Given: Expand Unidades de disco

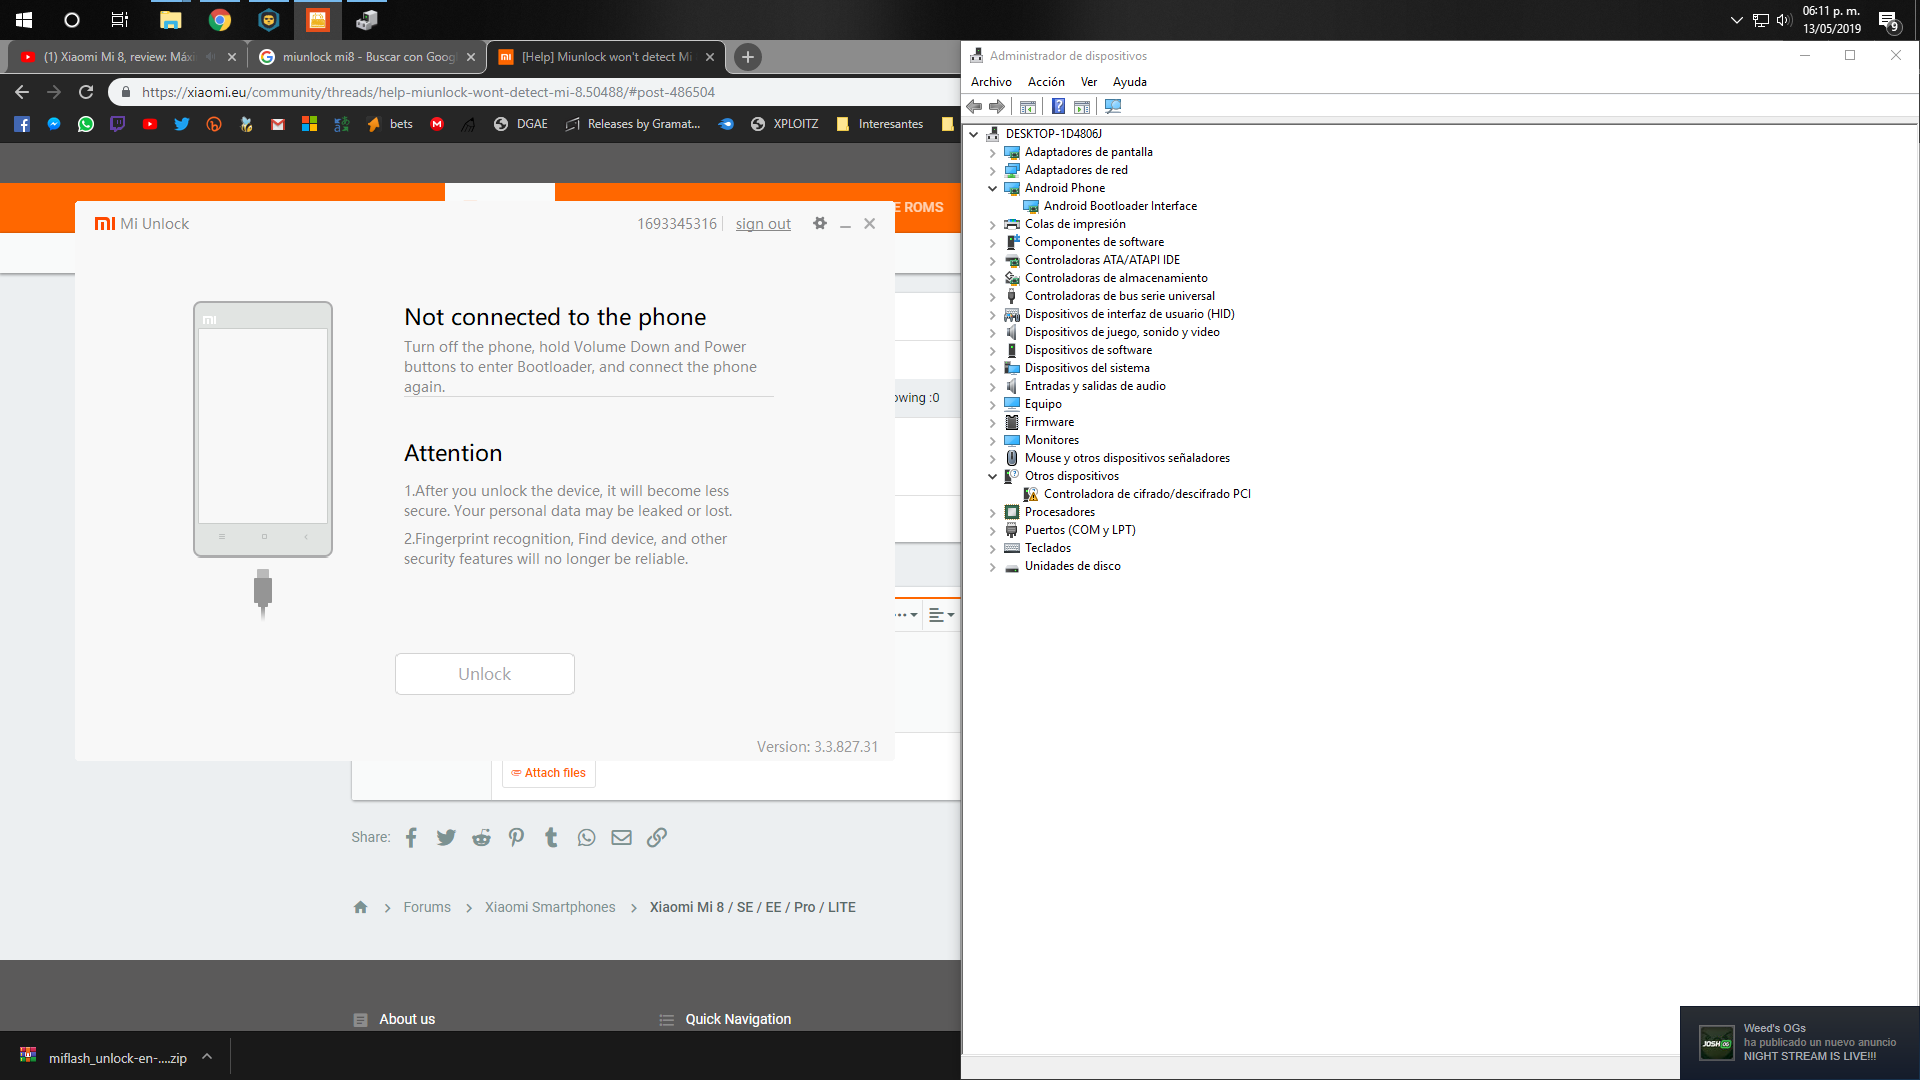Looking at the screenshot, I should [992, 566].
